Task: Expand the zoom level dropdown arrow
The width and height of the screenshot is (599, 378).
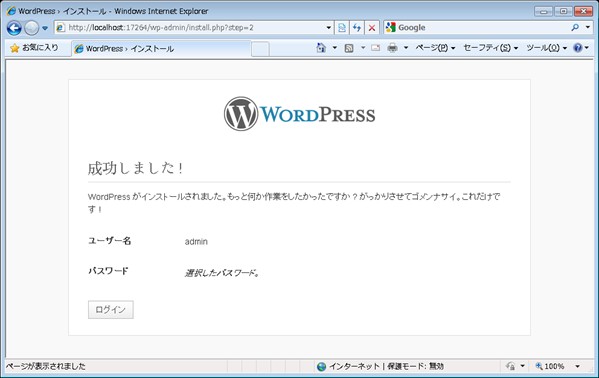Action: coord(577,366)
